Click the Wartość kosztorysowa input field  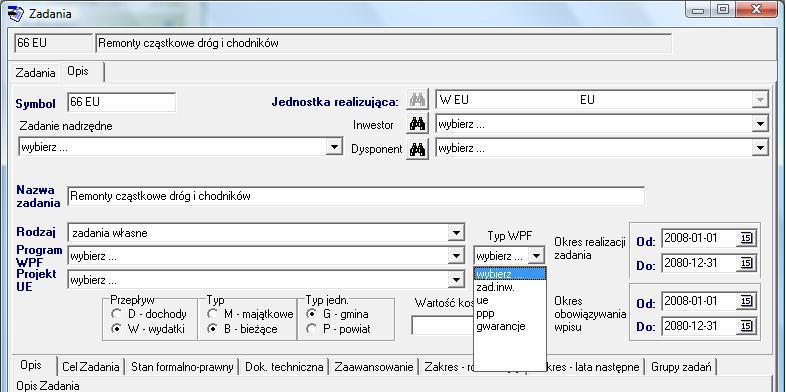pos(442,325)
